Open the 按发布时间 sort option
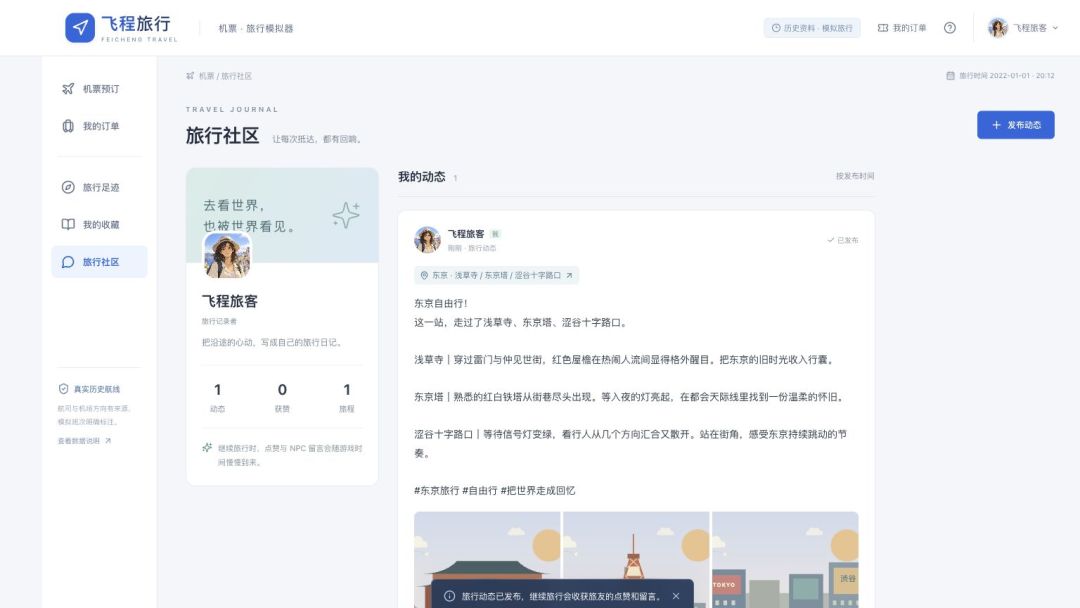This screenshot has width=1080, height=608. [855, 176]
